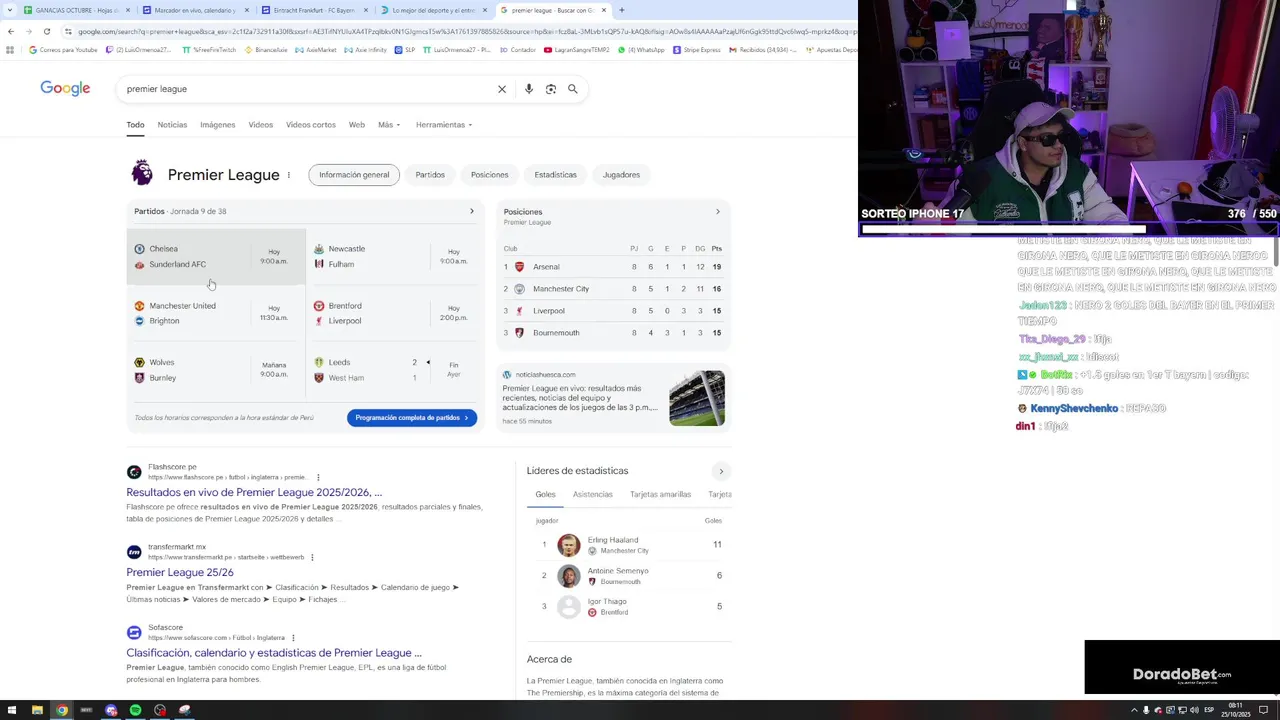1280x720 pixels.
Task: Open the Windows Start menu
Action: click(12, 710)
